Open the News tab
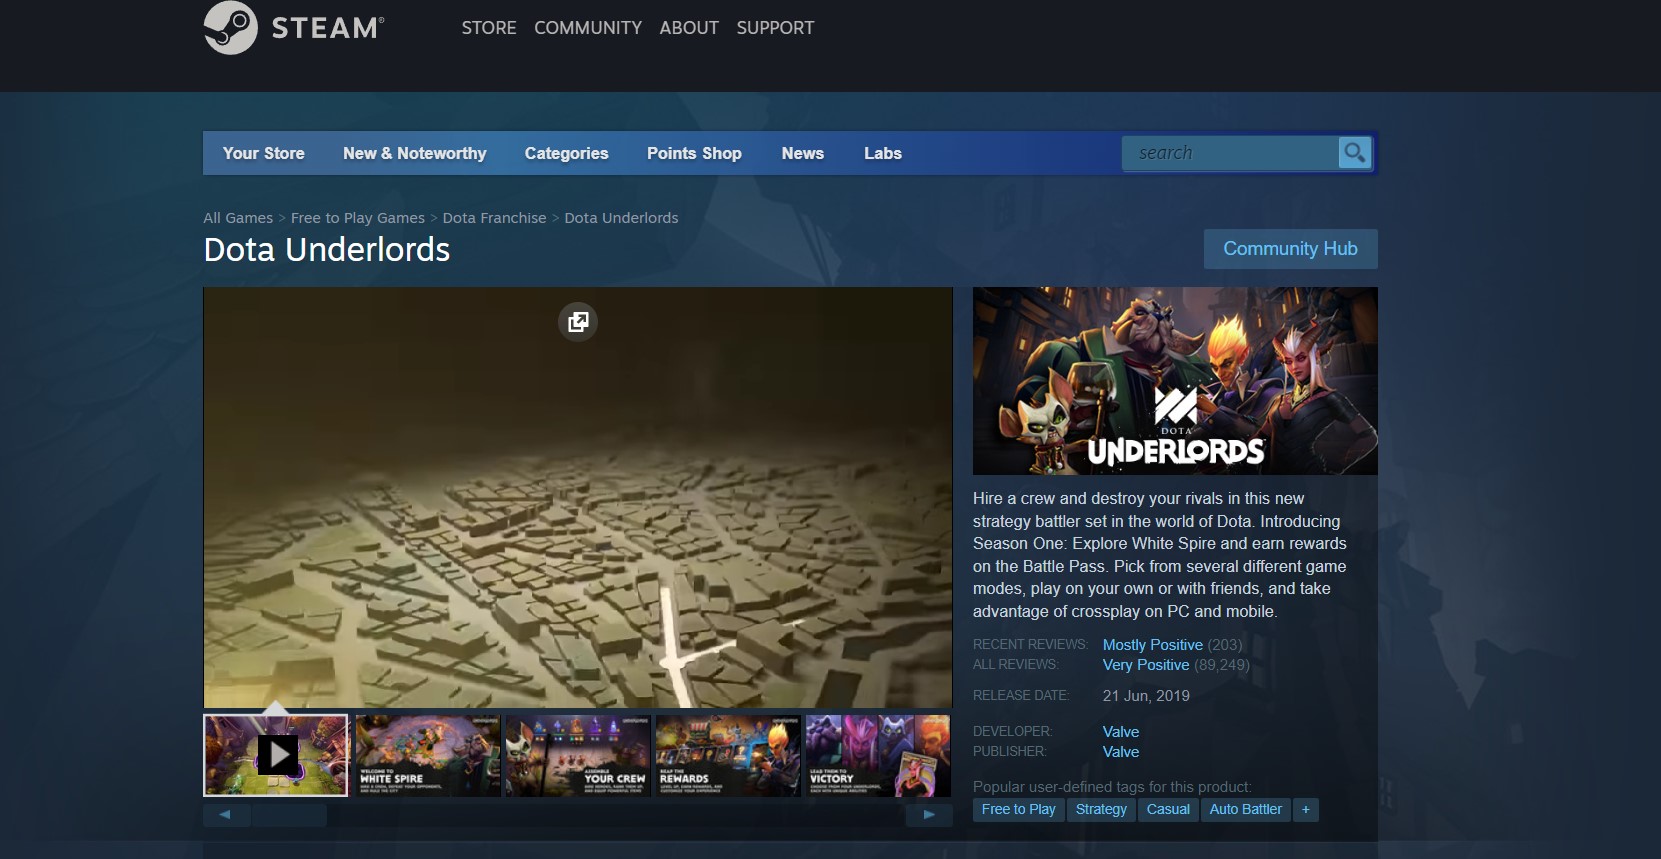1661x859 pixels. pyautogui.click(x=803, y=153)
